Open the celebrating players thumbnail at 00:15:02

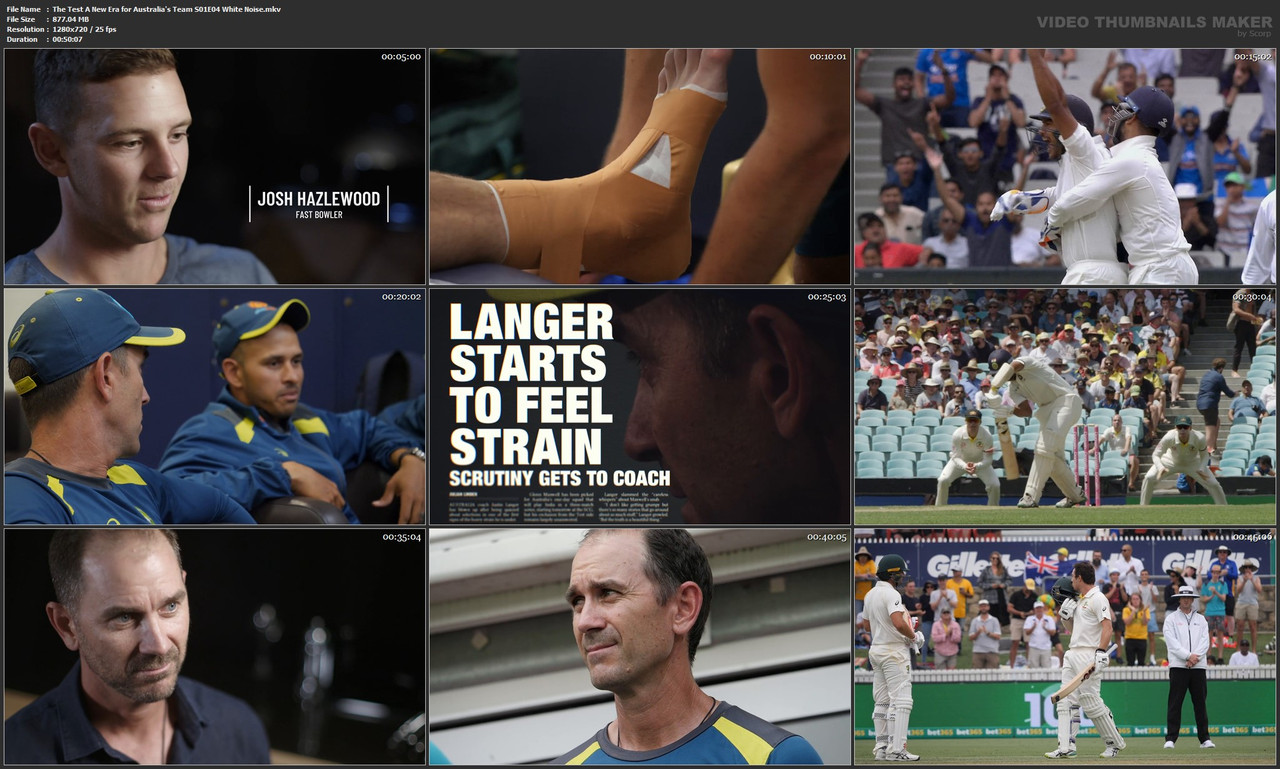(1065, 167)
